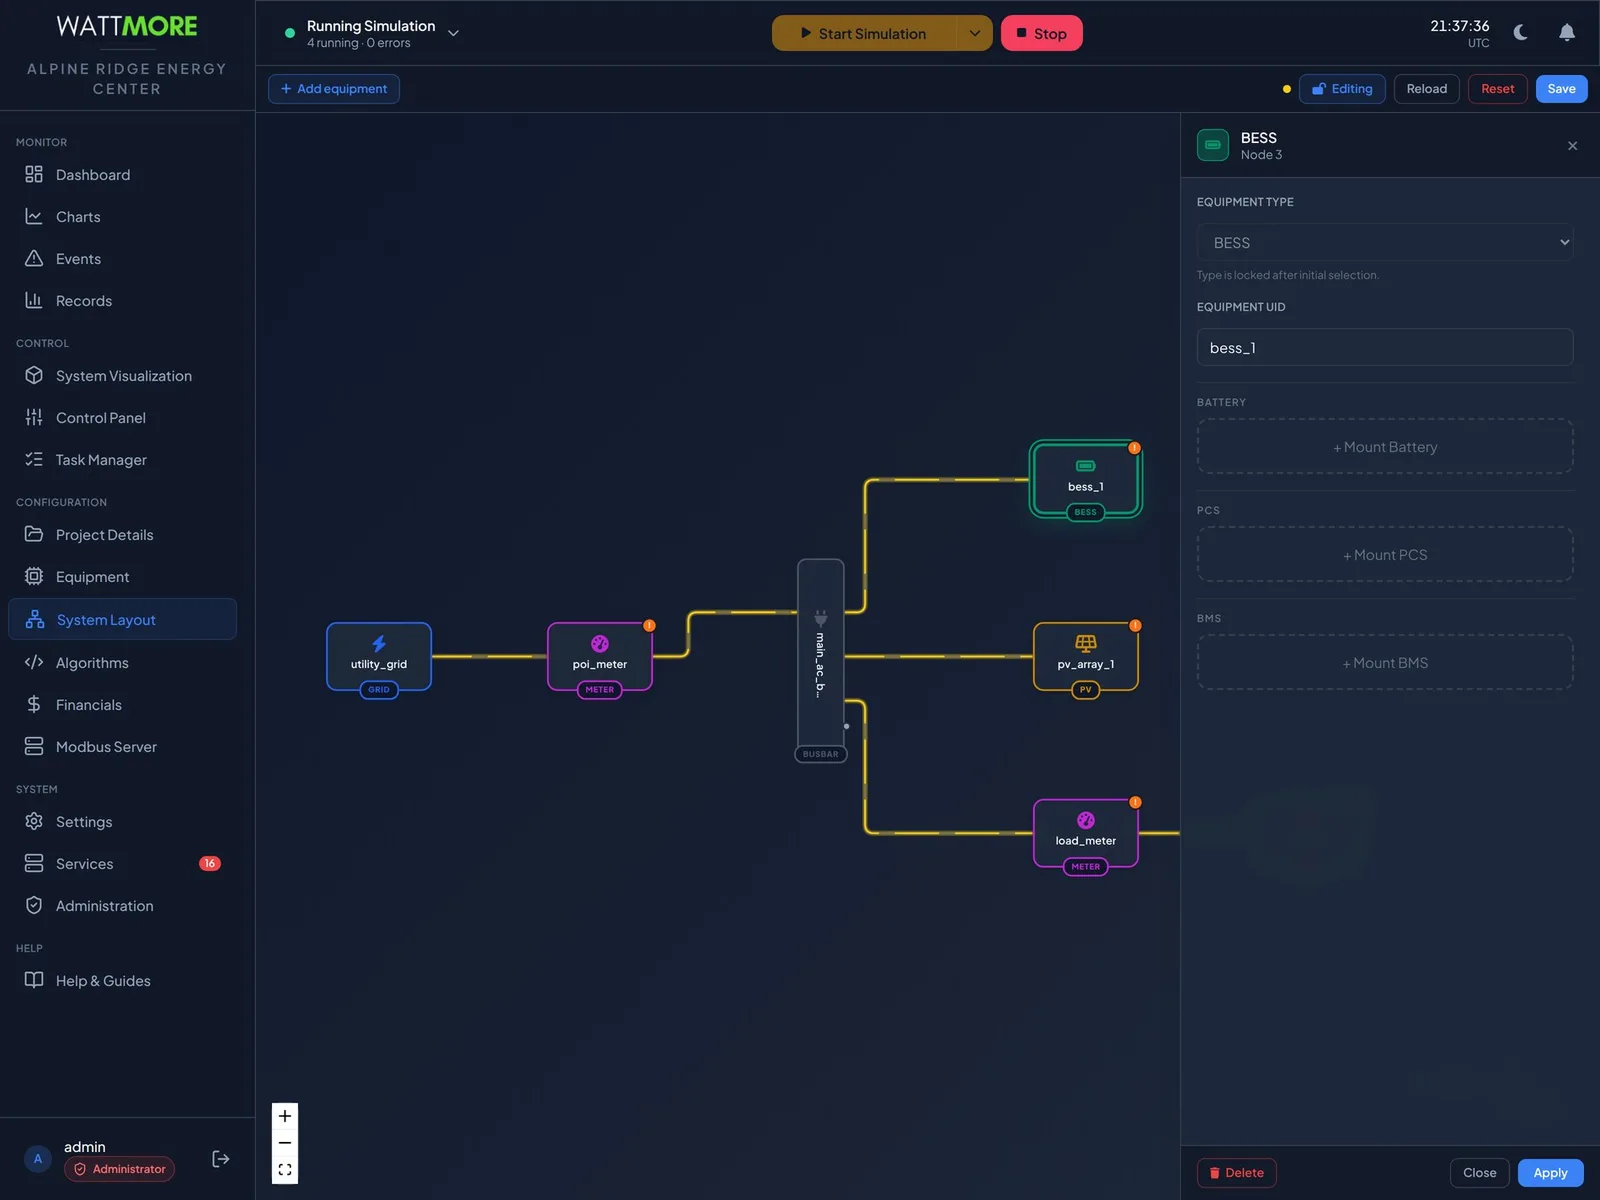Toggle the Editing mode button
This screenshot has height=1200, width=1600.
point(1342,89)
